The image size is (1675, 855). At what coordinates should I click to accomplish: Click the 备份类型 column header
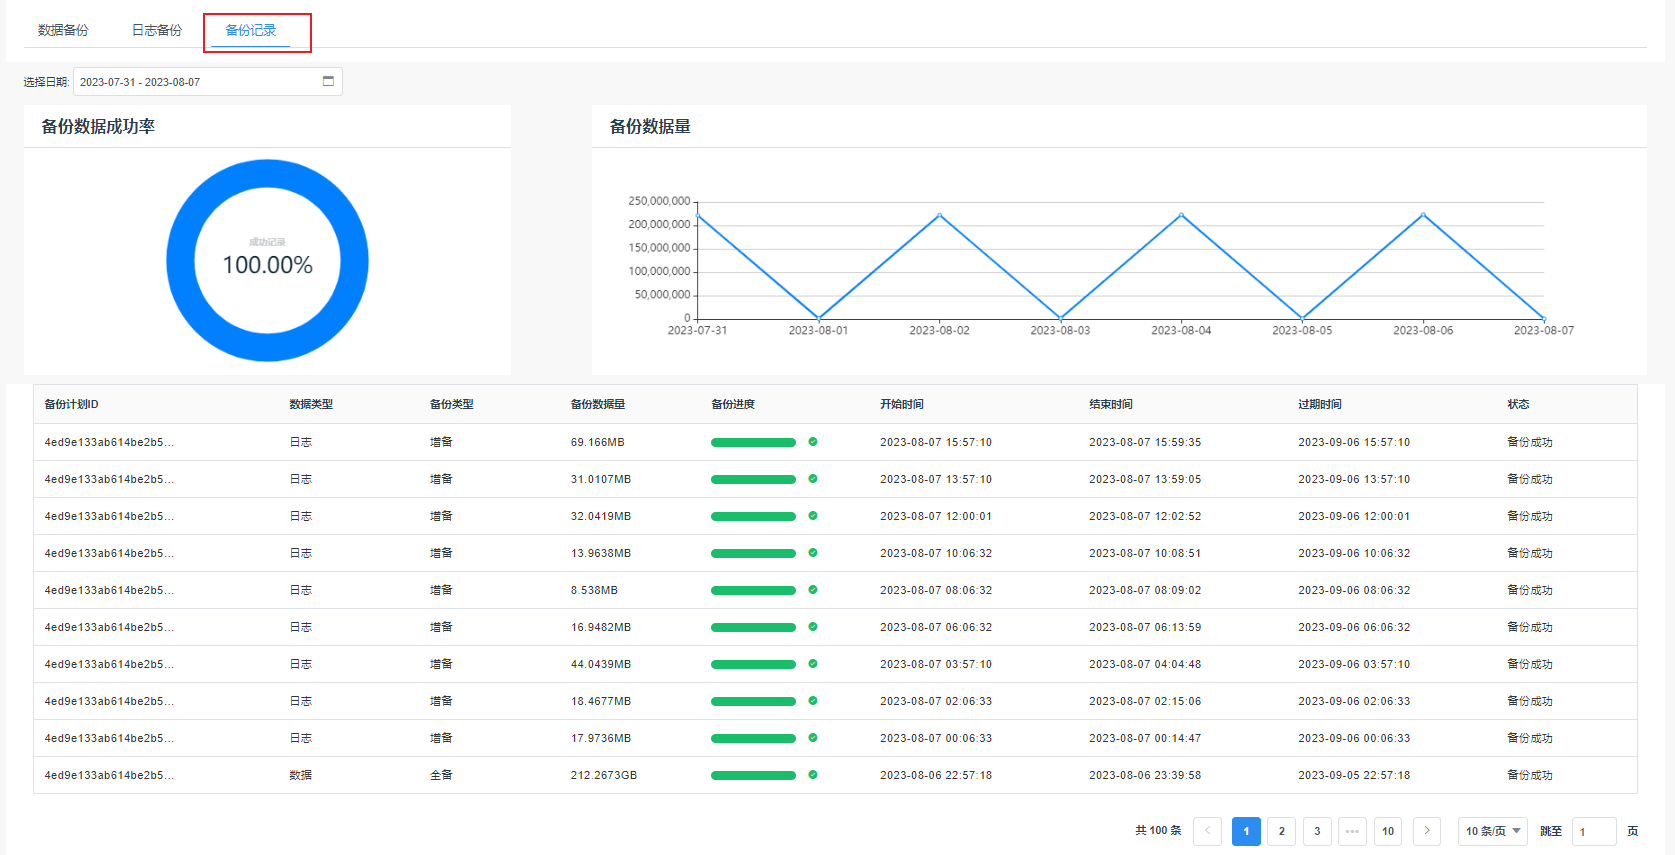452,404
